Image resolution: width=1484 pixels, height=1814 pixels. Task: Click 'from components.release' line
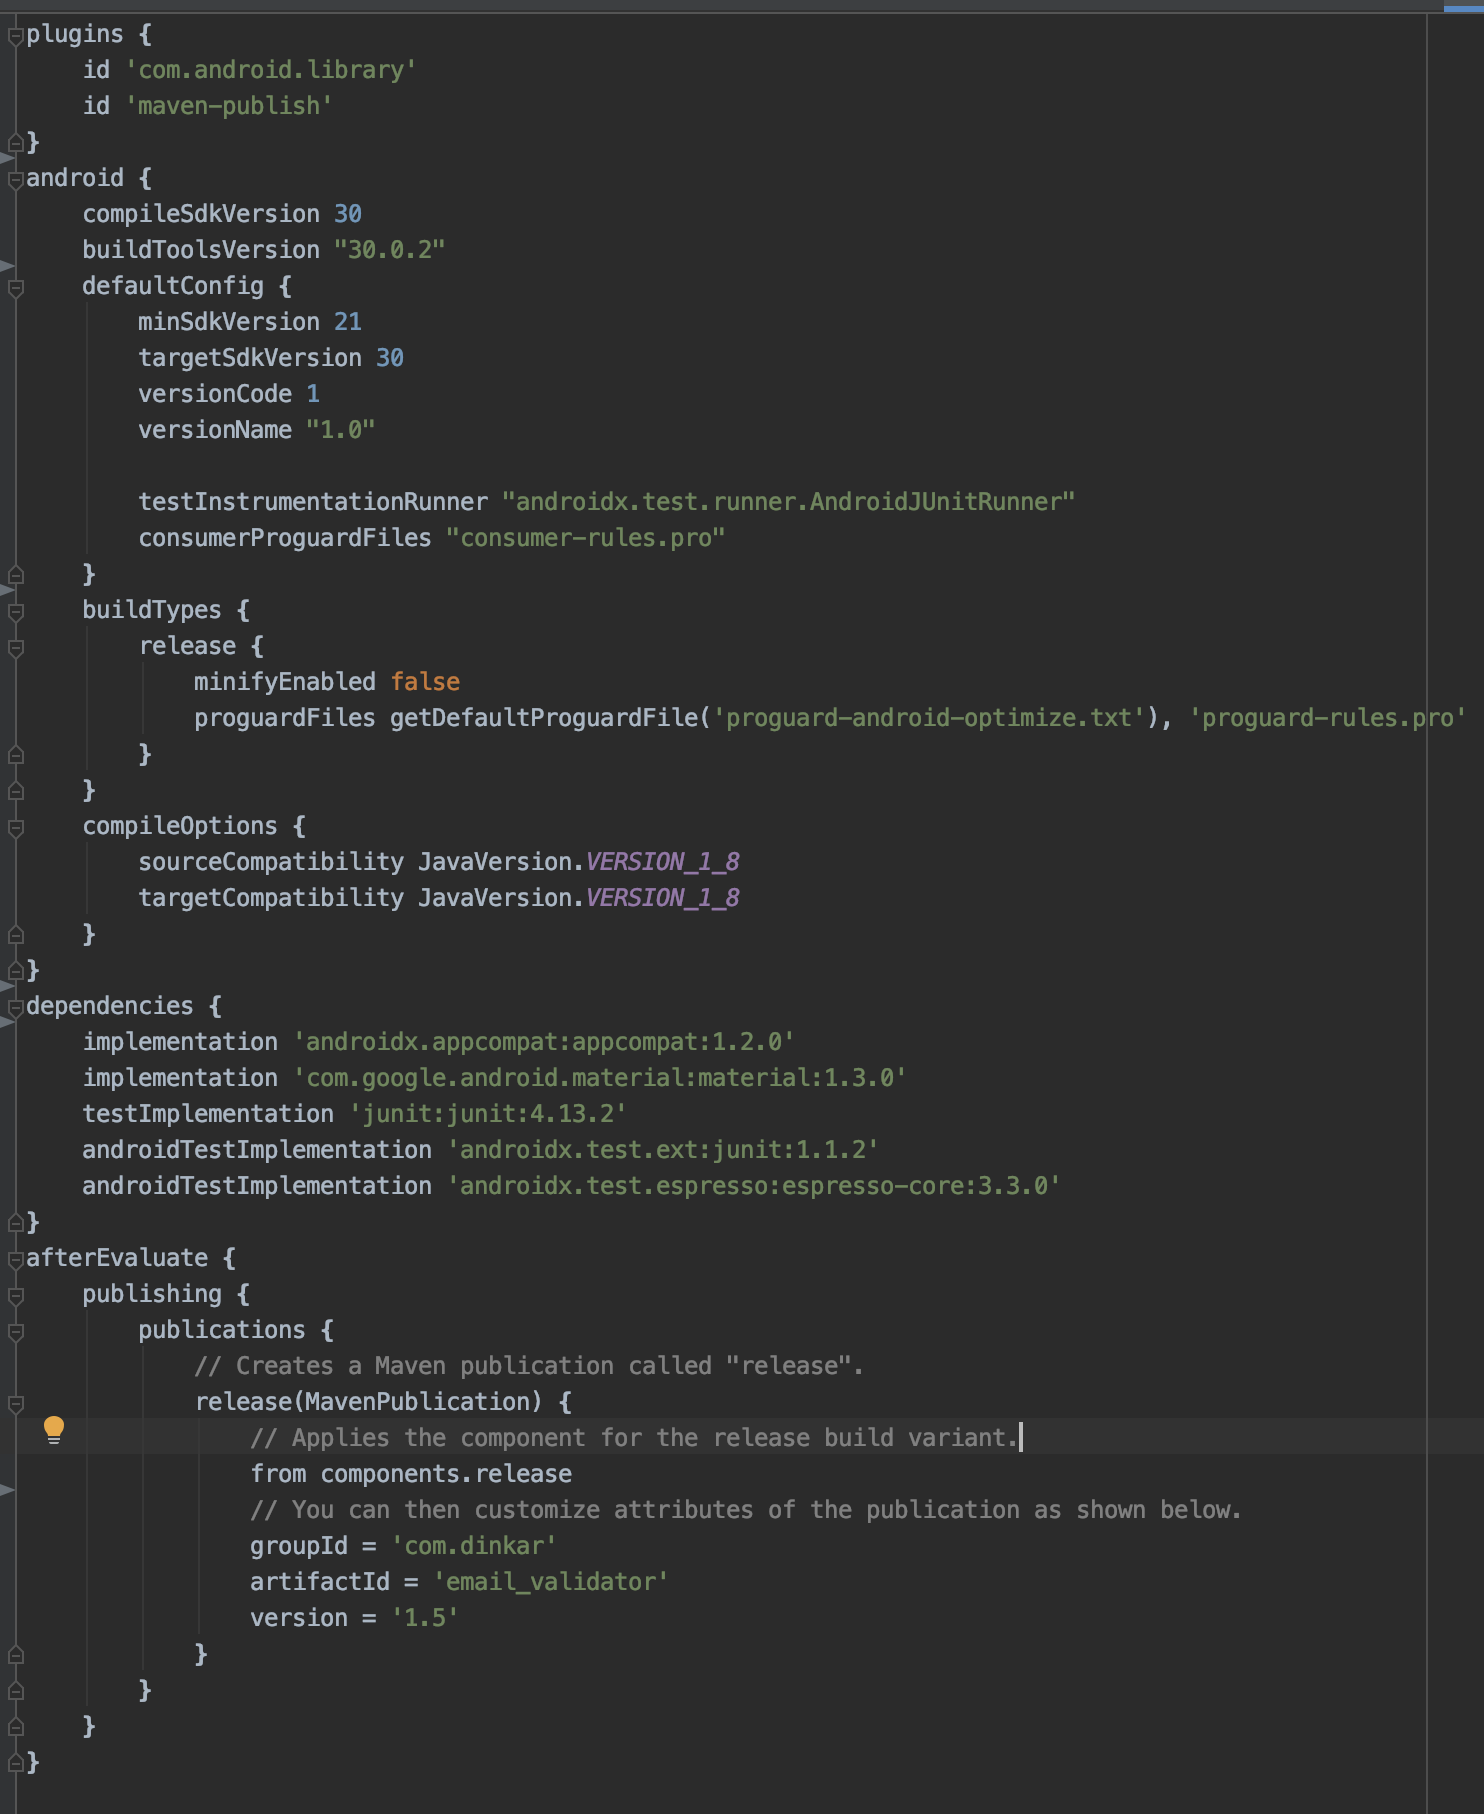(x=411, y=1474)
